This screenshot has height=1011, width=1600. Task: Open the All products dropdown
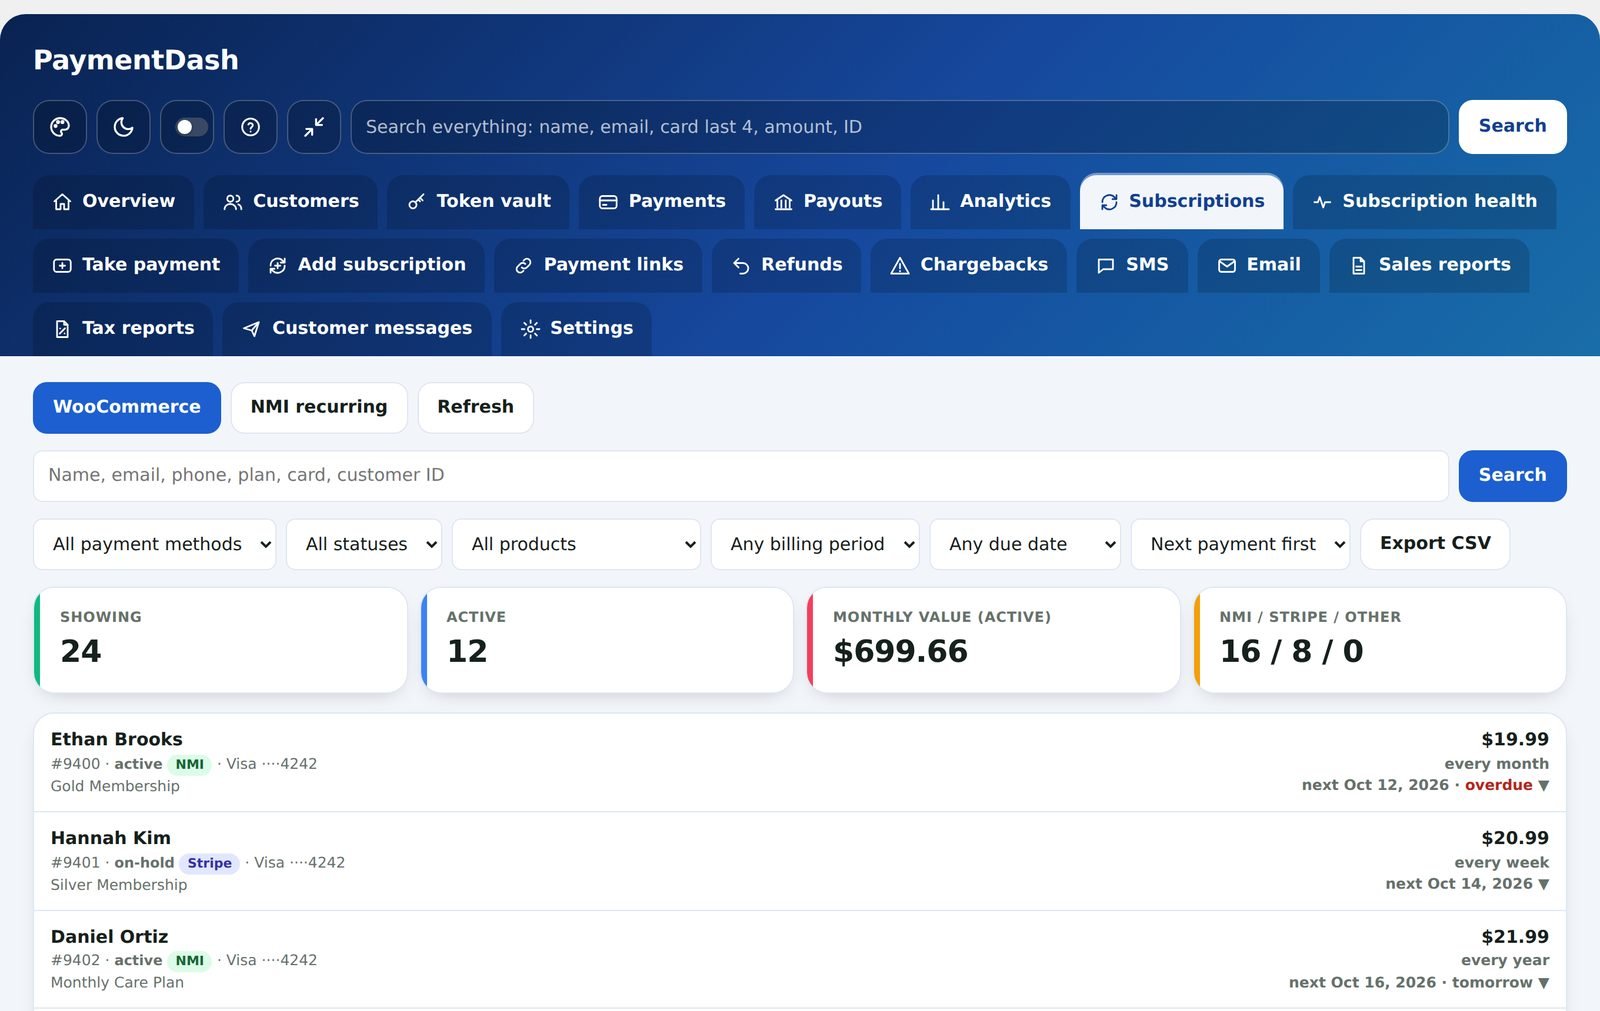coord(576,544)
